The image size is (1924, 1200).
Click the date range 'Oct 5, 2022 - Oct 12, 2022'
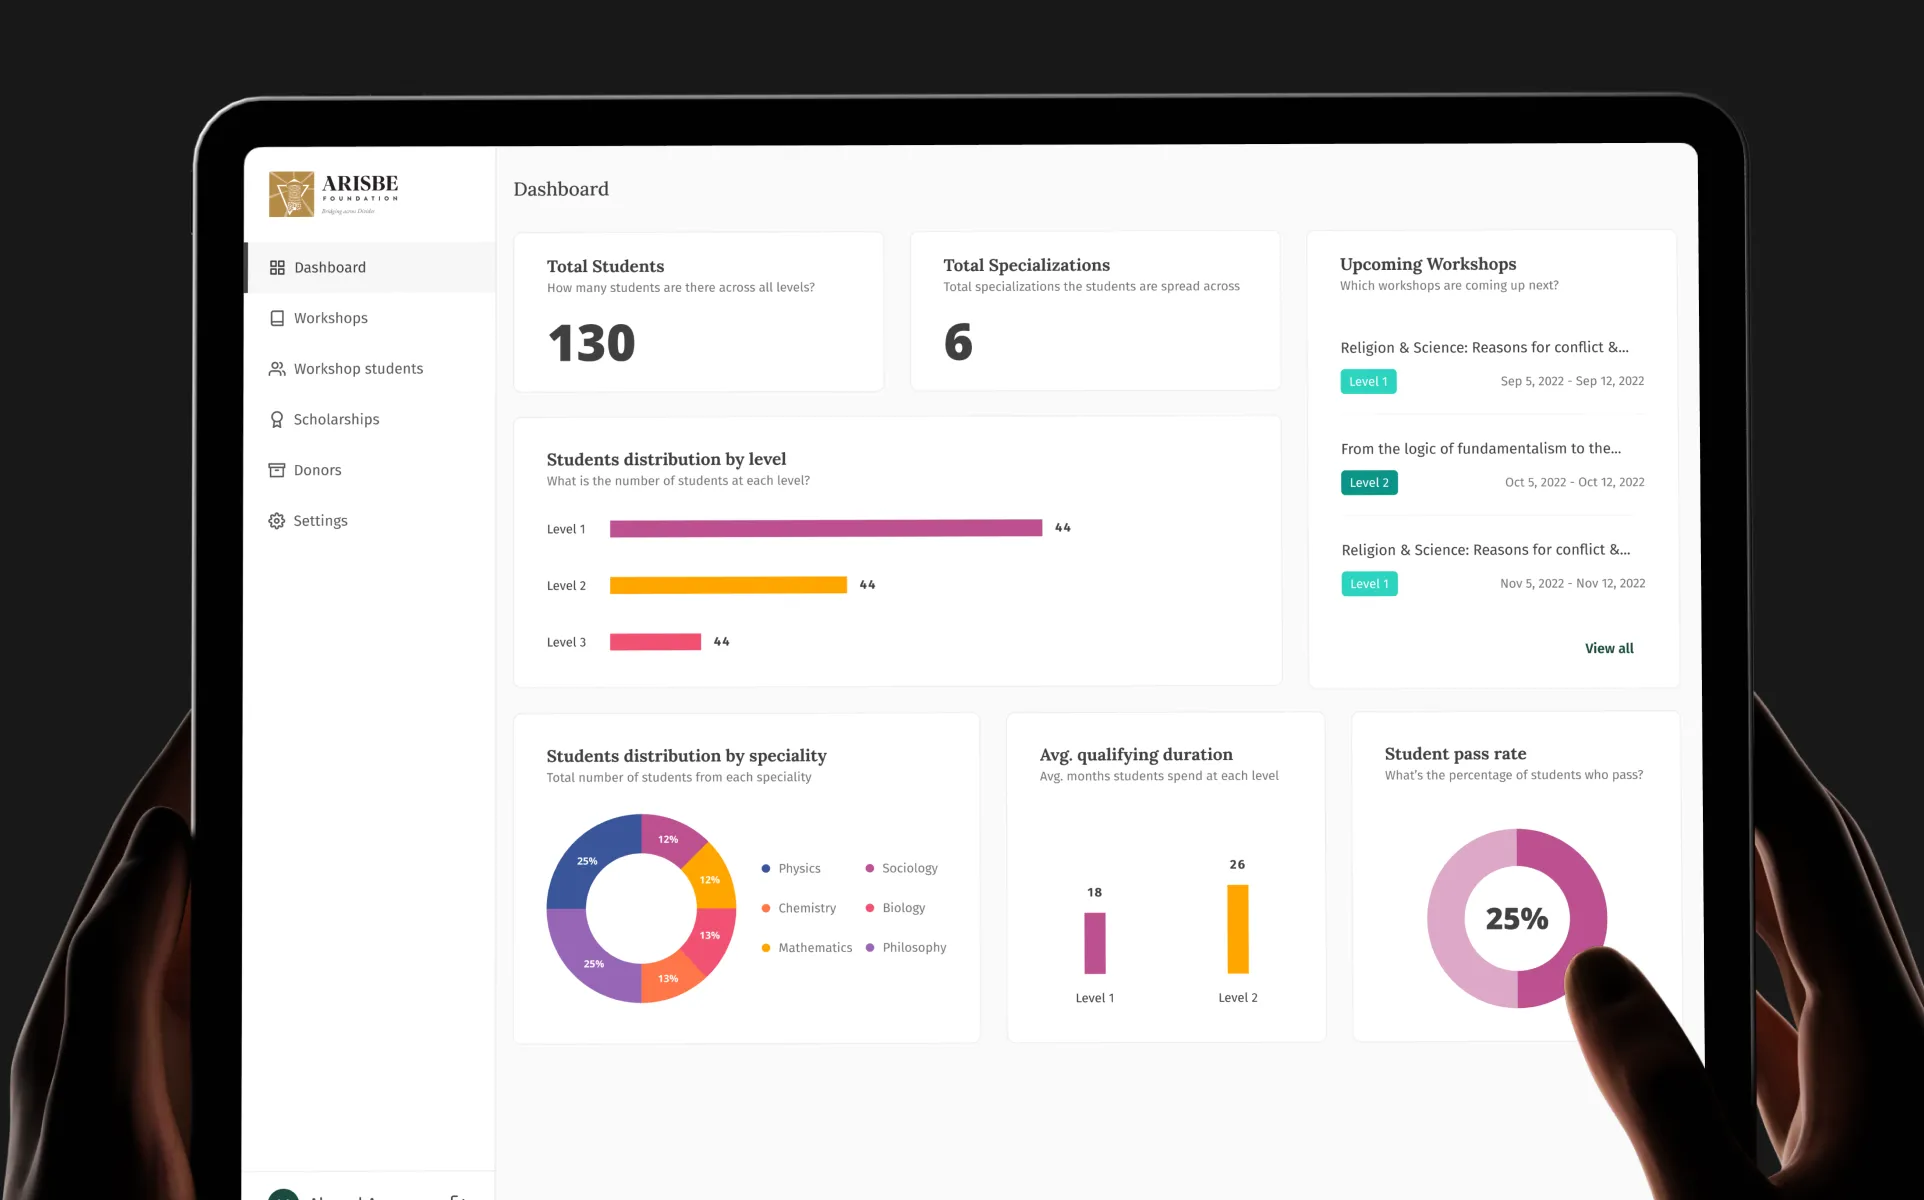coord(1575,482)
